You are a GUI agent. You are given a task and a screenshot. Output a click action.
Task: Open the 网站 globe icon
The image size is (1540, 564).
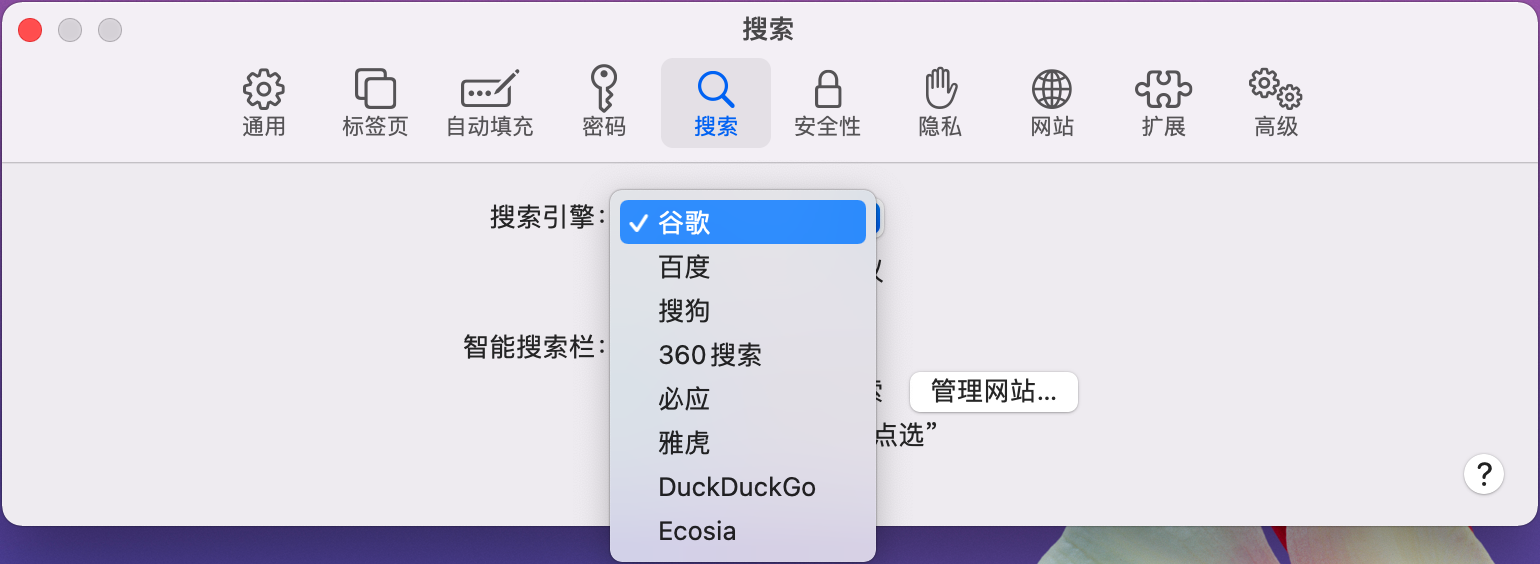pos(1052,90)
